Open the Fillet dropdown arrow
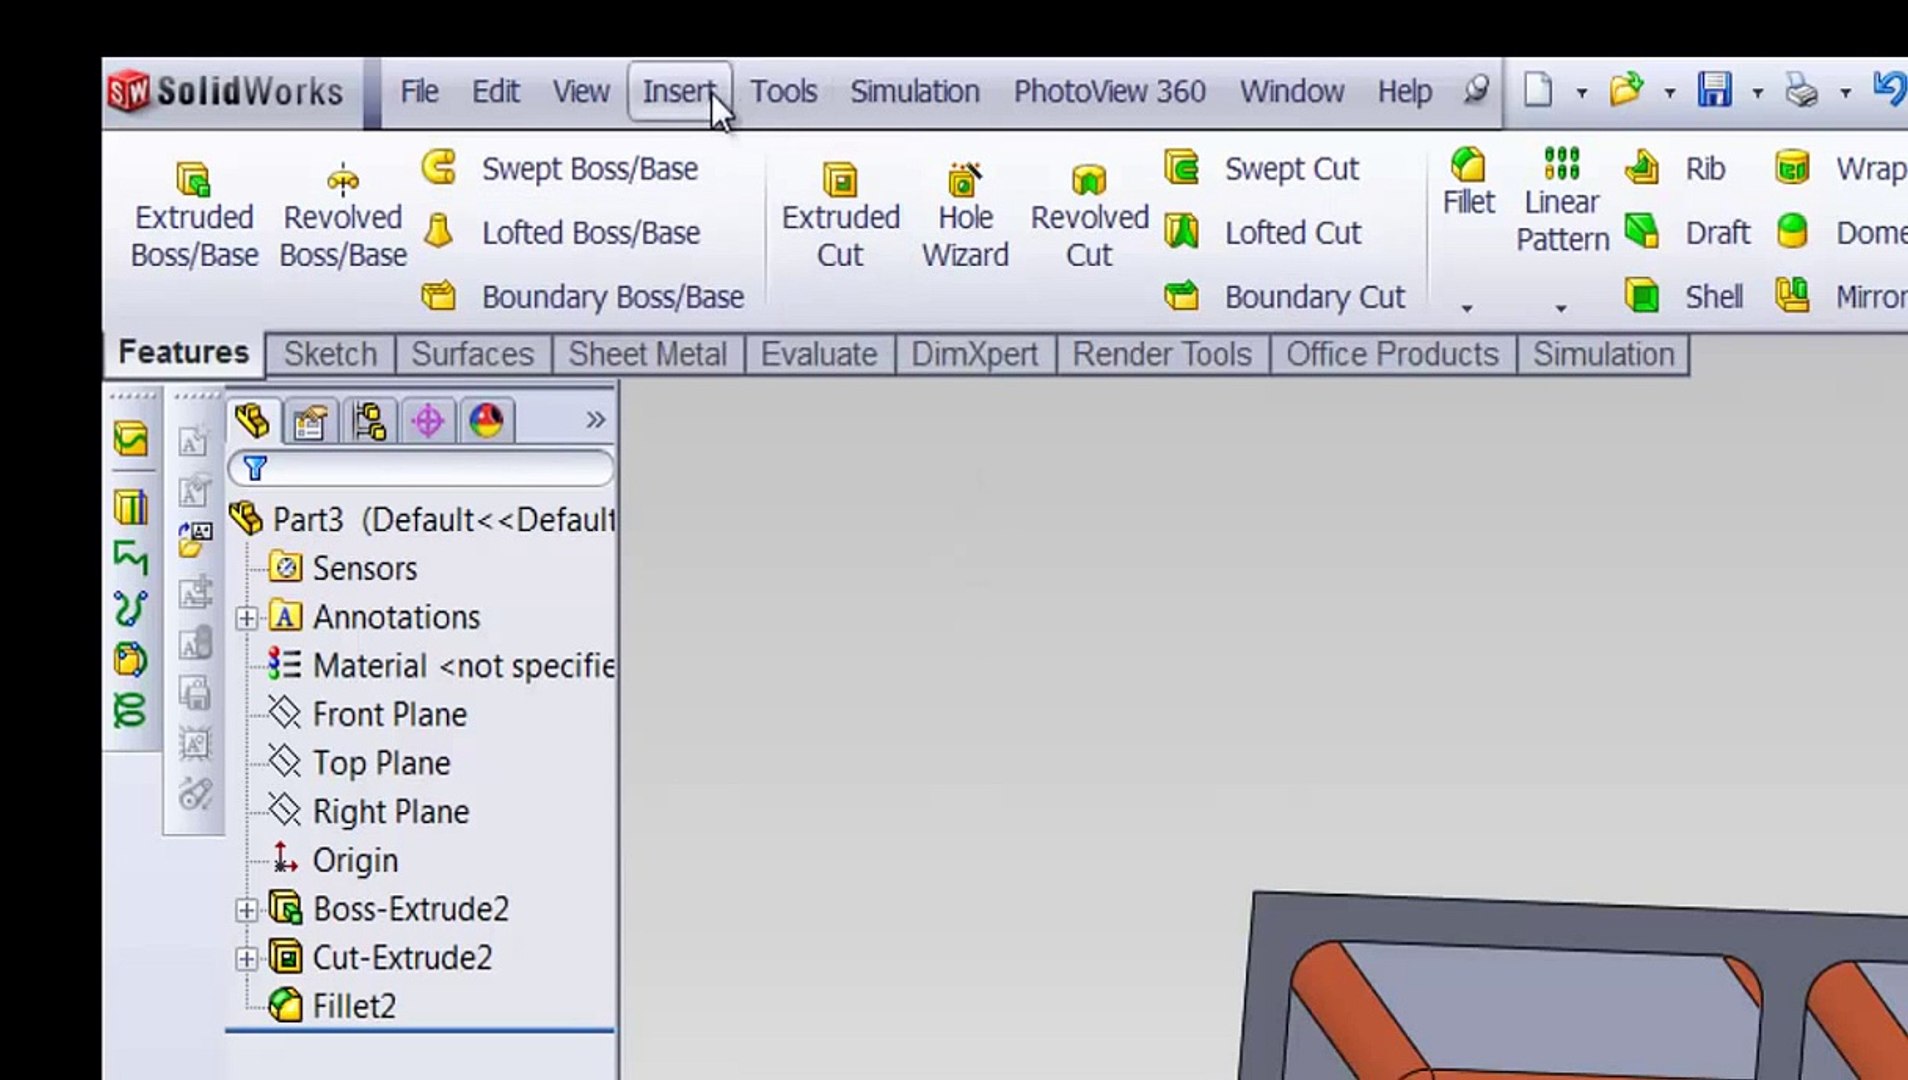 pos(1467,308)
